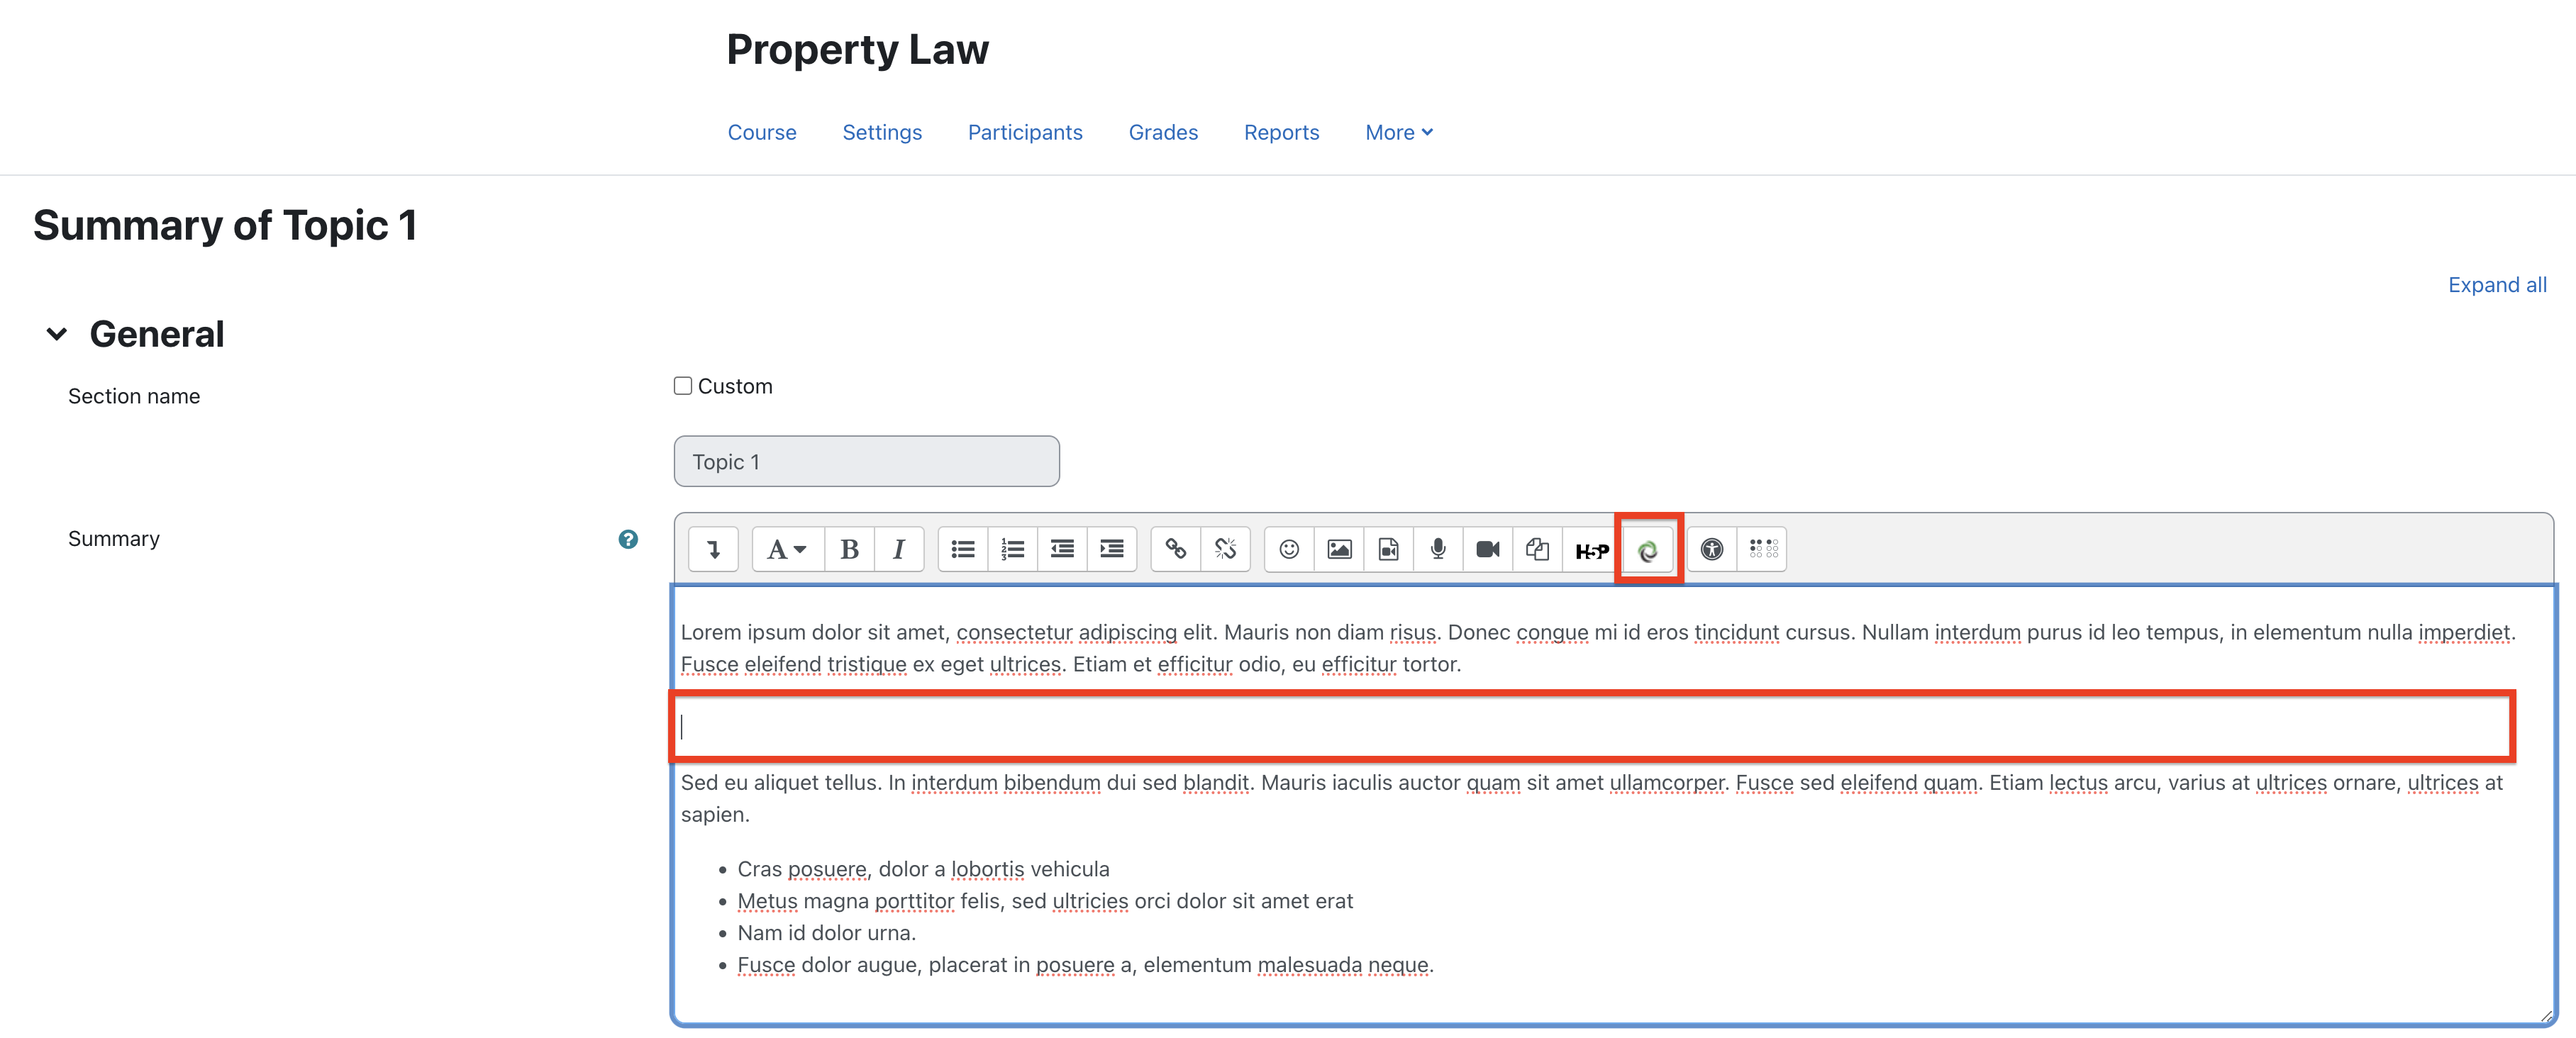Image resolution: width=2576 pixels, height=1038 pixels.
Task: Collapse the General section
Action: [57, 333]
